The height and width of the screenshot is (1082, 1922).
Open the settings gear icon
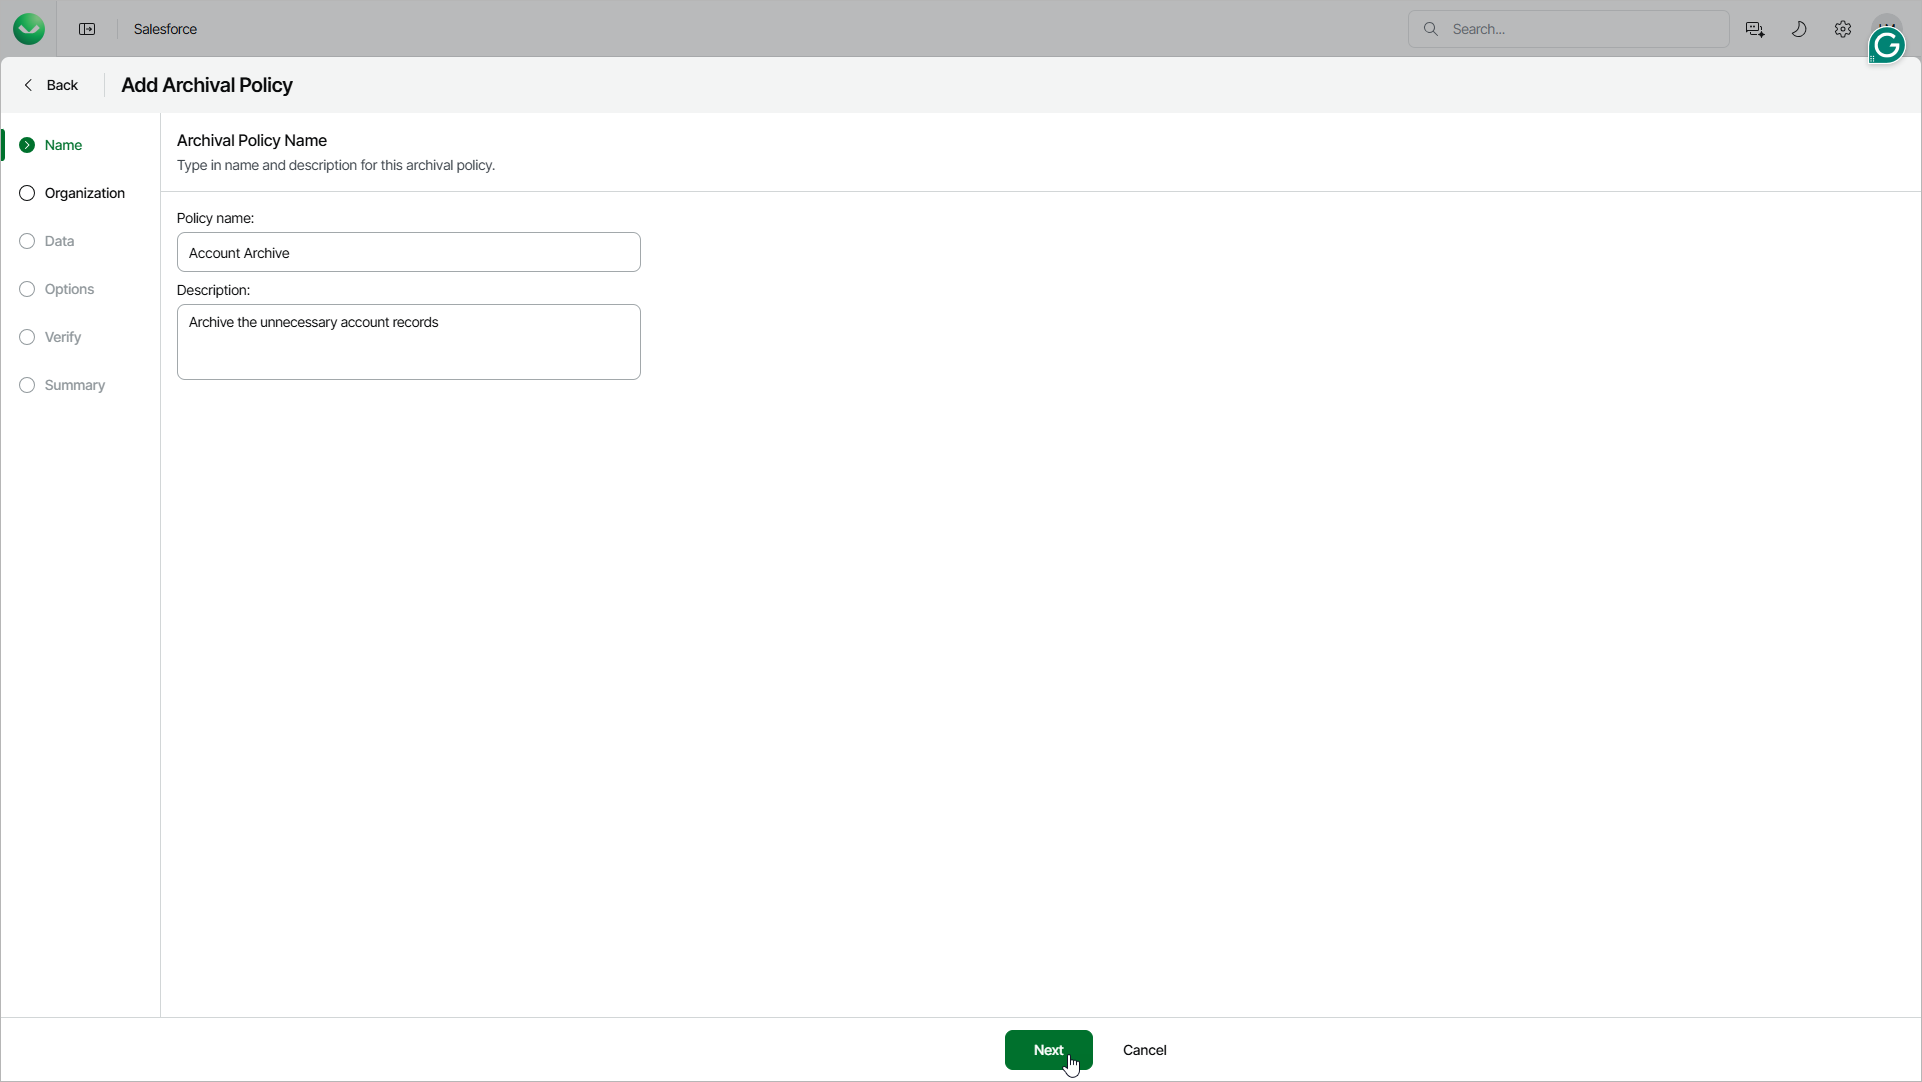[1842, 29]
